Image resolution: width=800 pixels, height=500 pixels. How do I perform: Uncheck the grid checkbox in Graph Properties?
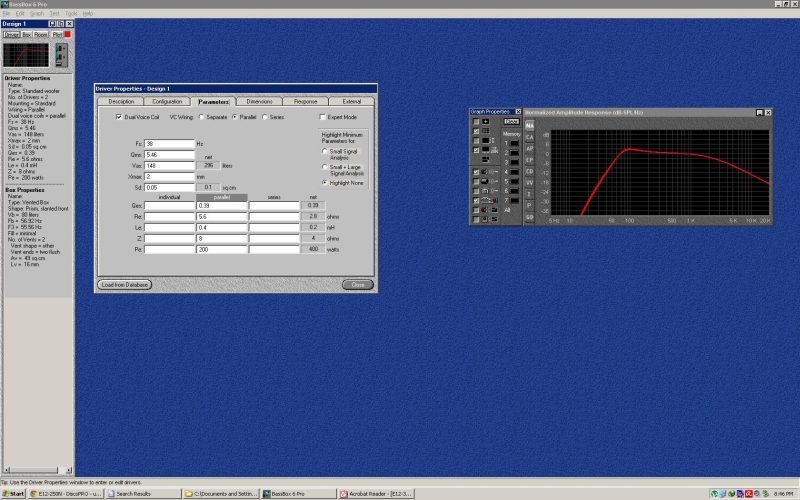476,131
